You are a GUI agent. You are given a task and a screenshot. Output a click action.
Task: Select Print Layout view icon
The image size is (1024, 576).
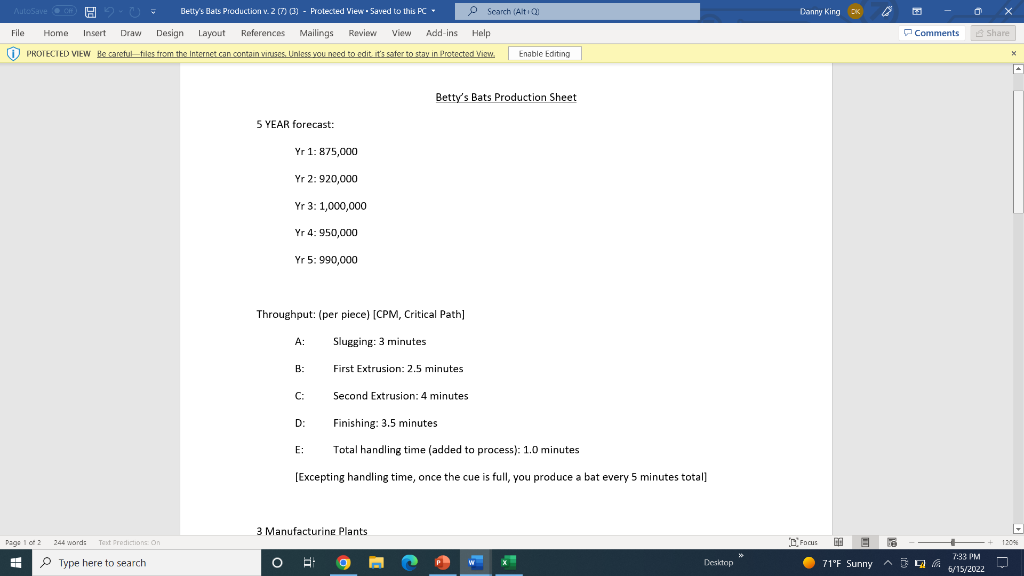[865, 542]
